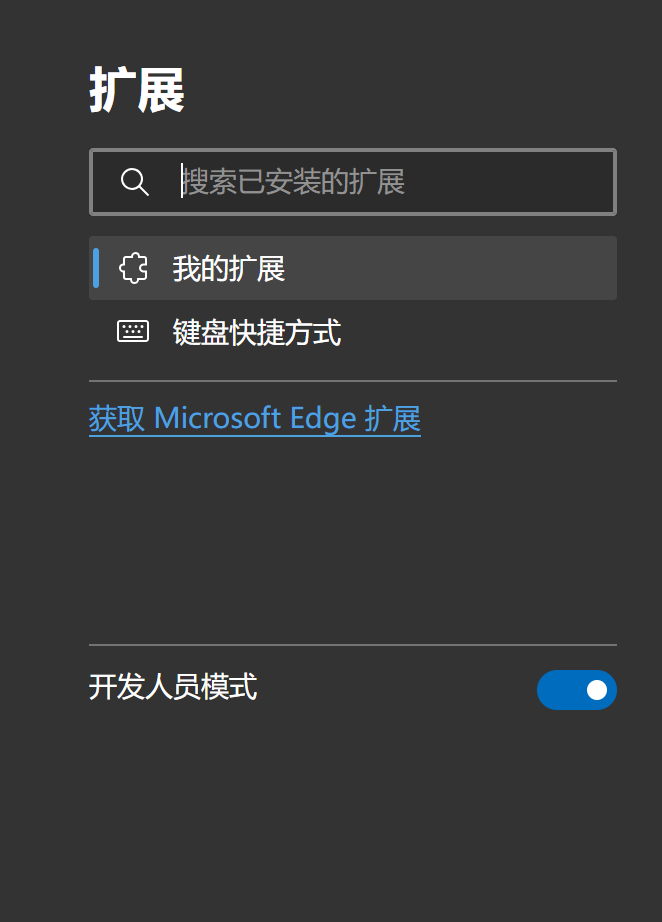Click the 键盘快捷方式 text label

coord(257,332)
